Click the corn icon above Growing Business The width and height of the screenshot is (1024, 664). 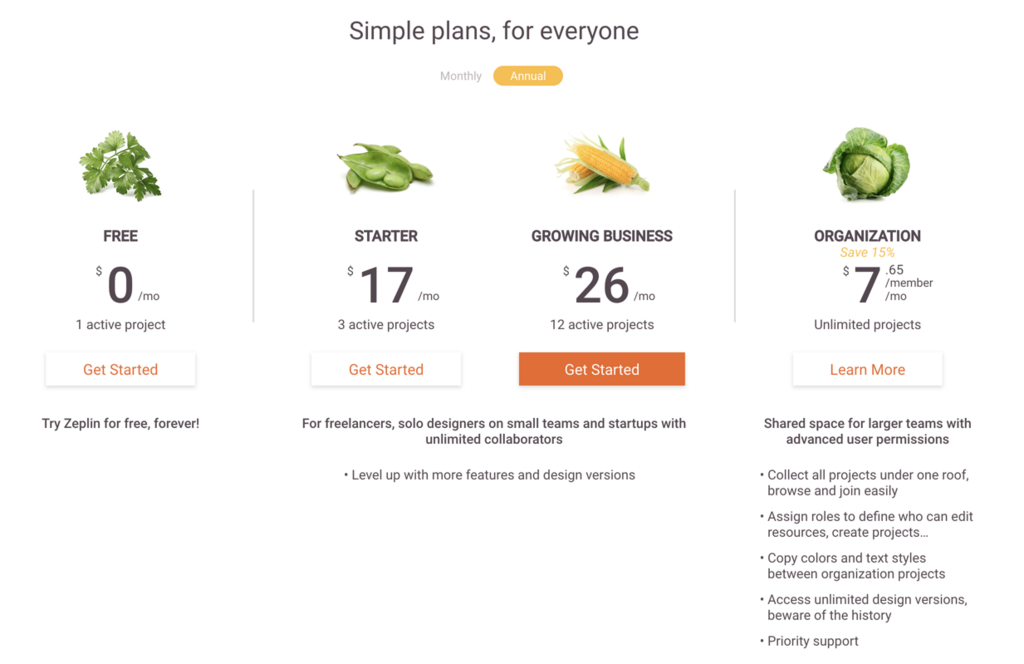(x=601, y=164)
